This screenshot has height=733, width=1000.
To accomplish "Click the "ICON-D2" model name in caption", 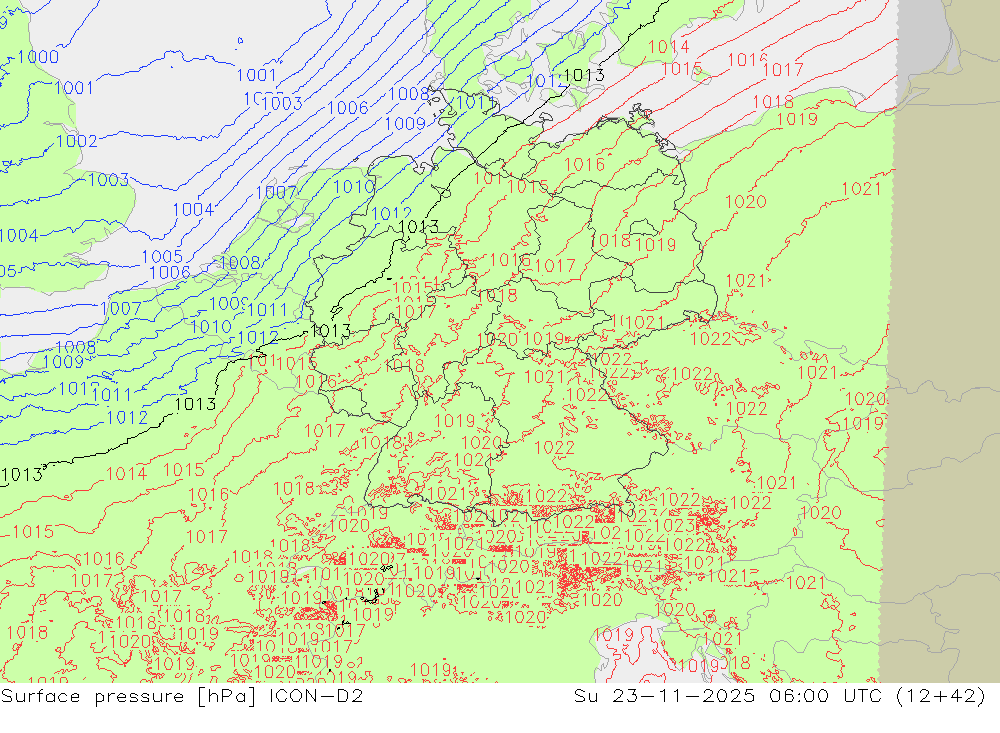I will pyautogui.click(x=316, y=695).
